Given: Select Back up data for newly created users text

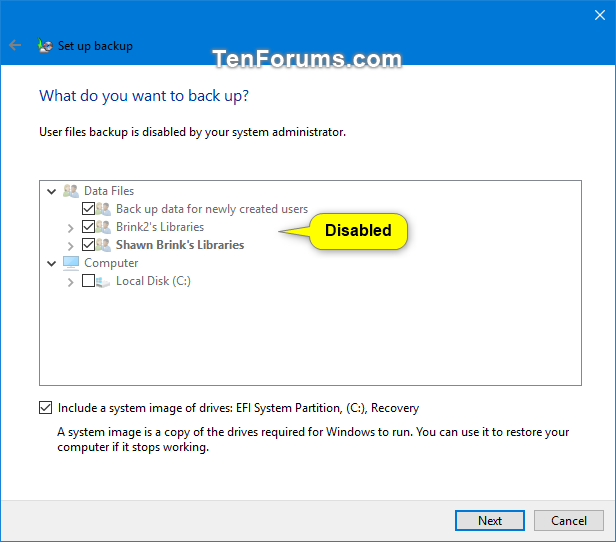Looking at the screenshot, I should pos(212,209).
